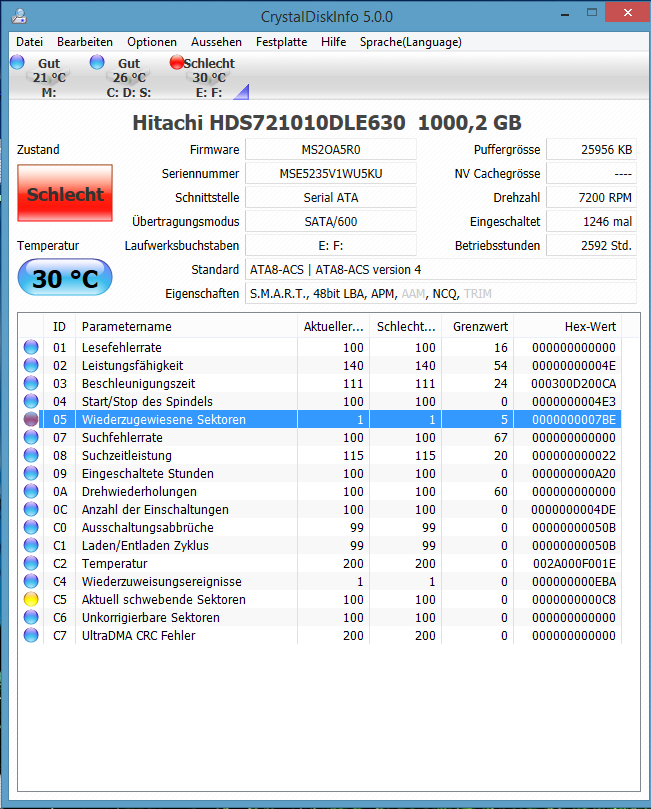651x809 pixels.
Task: Click purple status icon of Wiederzugewiesene Sektoren
Action: point(31,419)
